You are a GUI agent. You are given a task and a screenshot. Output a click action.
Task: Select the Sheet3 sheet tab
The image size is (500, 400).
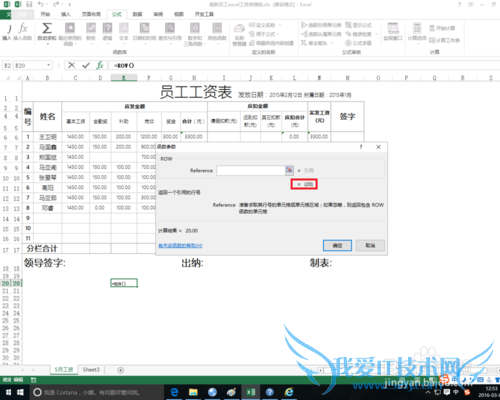[91, 370]
